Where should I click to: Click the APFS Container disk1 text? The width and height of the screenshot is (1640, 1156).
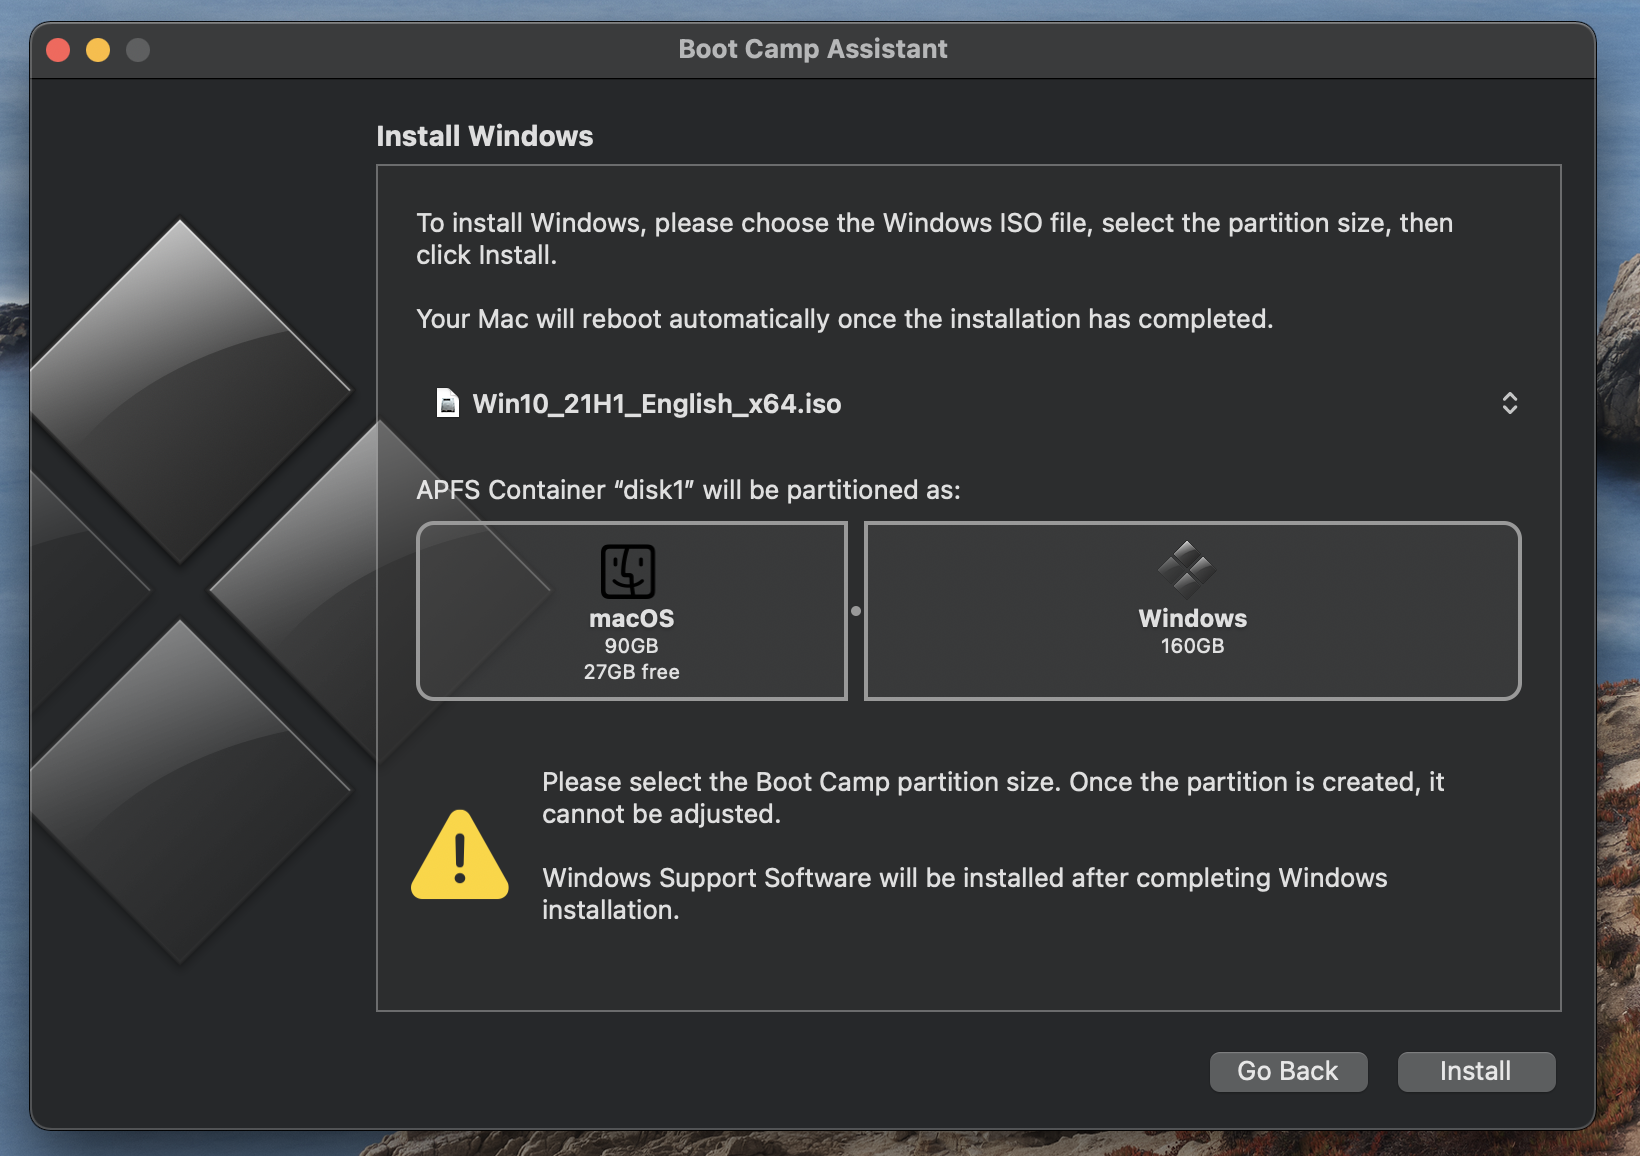(x=688, y=490)
